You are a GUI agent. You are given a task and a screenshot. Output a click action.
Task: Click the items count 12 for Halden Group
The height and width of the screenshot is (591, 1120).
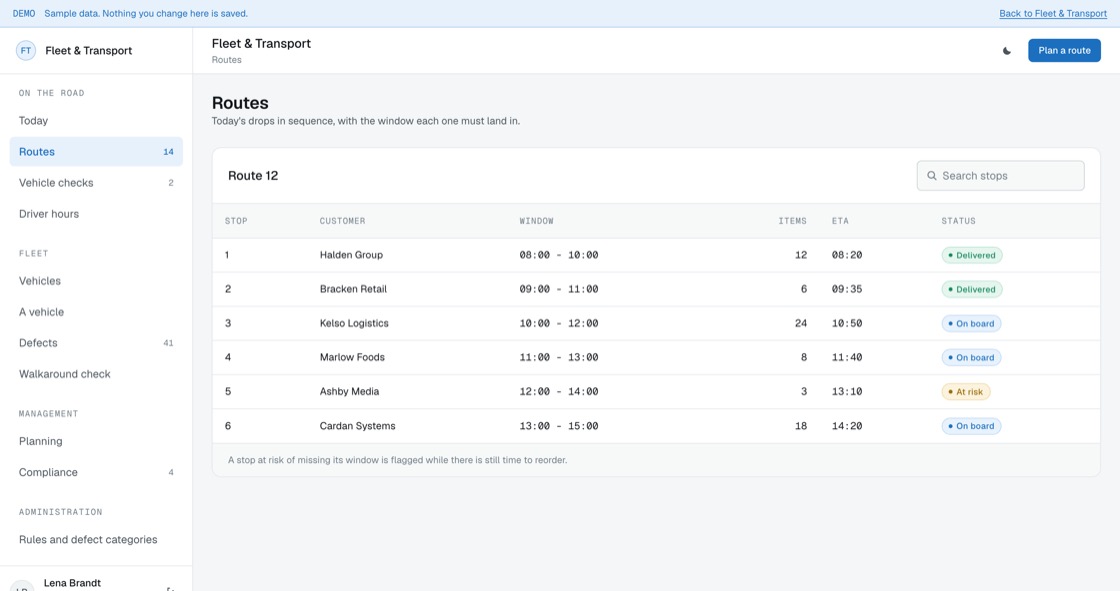click(801, 255)
